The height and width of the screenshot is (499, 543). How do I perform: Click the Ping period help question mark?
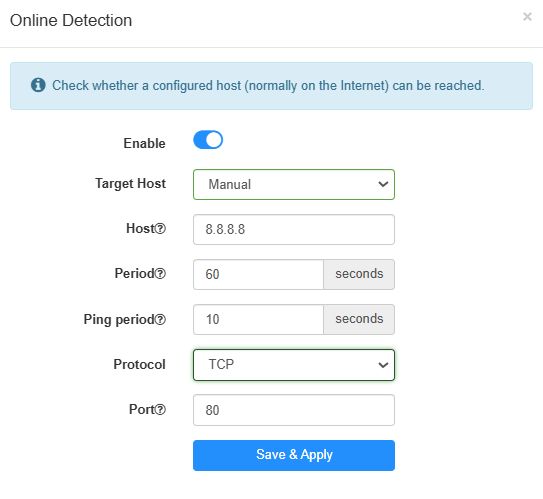(160, 319)
